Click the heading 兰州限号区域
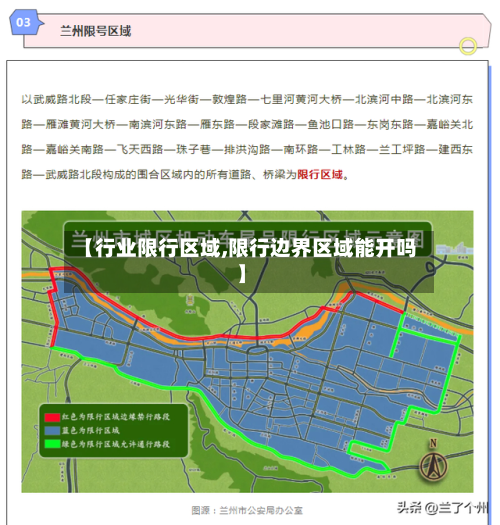500x525 pixels. (95, 31)
